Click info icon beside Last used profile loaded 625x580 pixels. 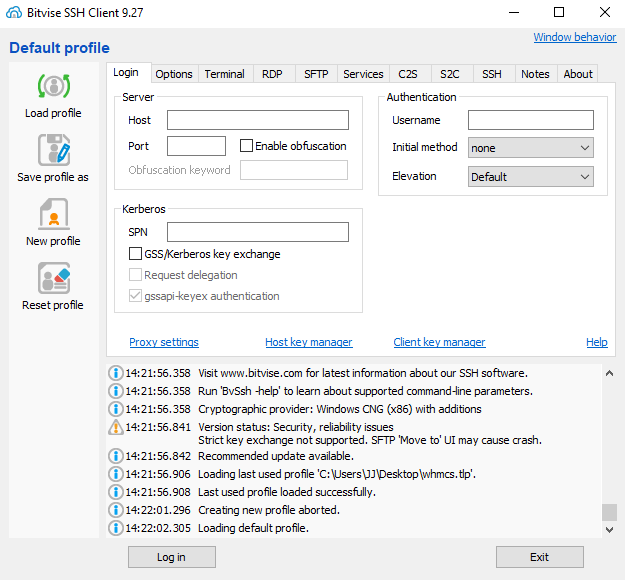click(x=116, y=492)
